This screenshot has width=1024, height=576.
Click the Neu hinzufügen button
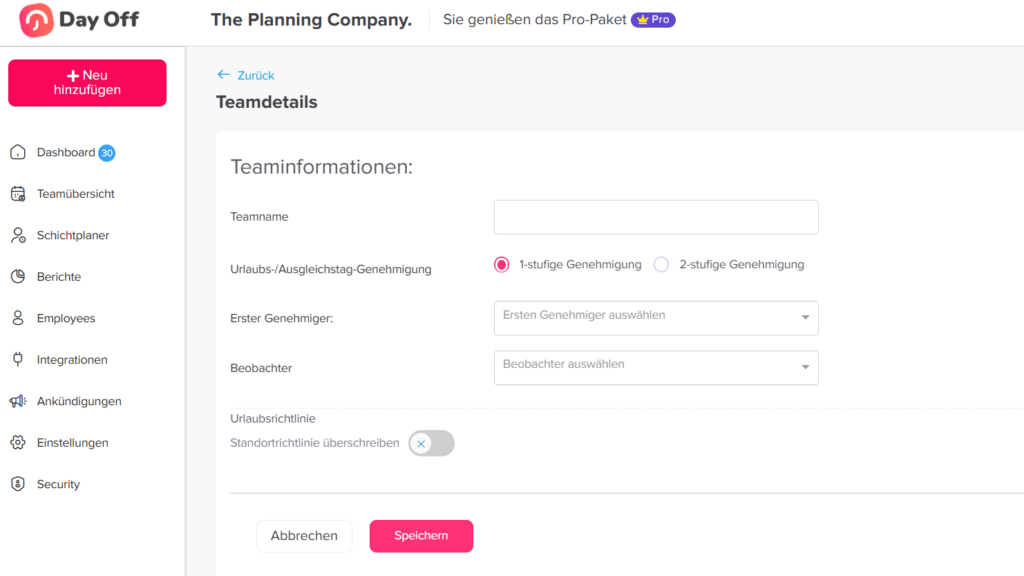(87, 83)
